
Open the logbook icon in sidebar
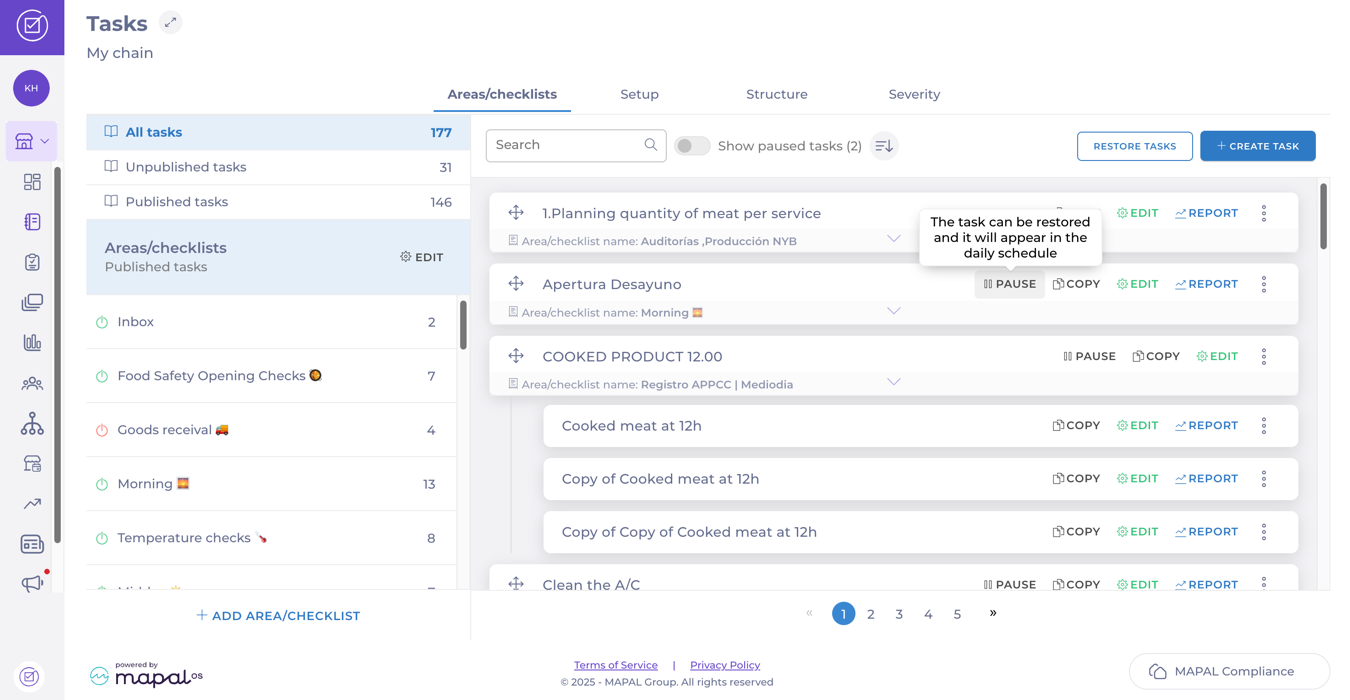tap(32, 222)
